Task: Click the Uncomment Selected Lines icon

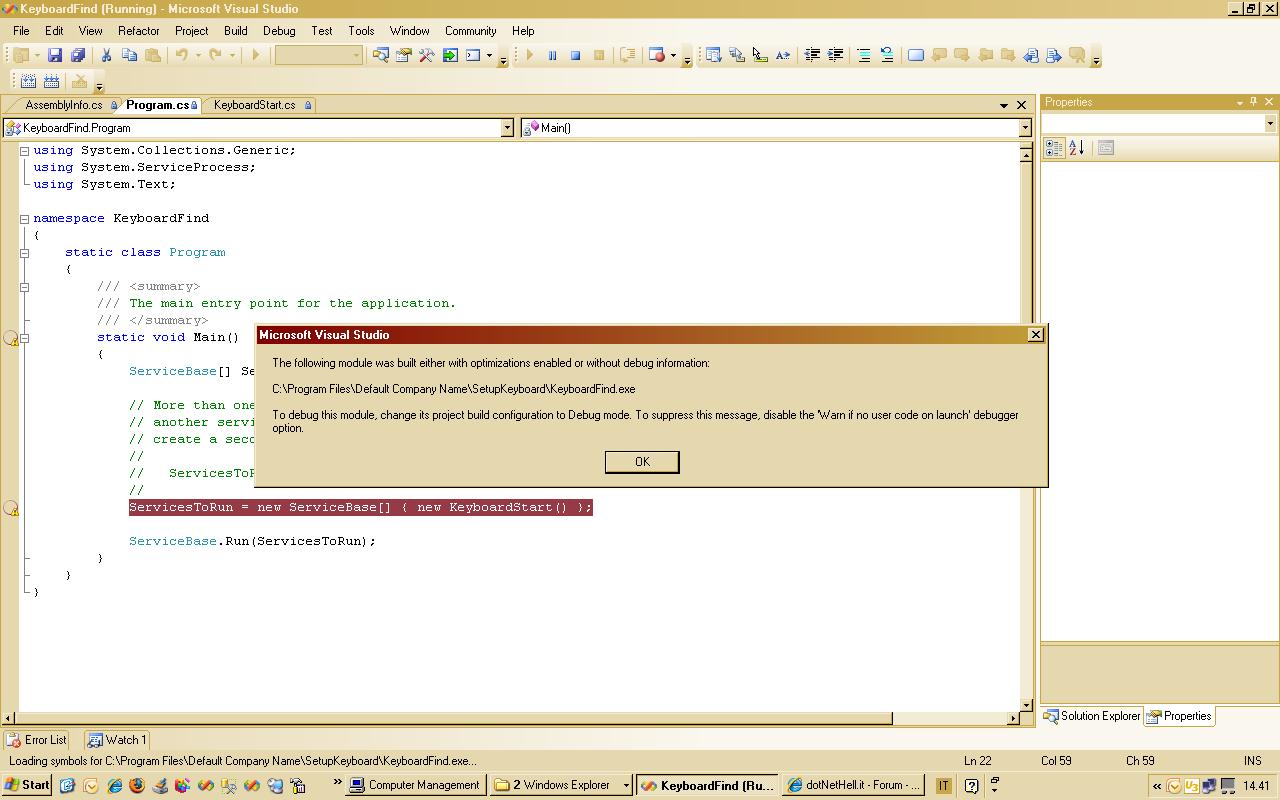Action: [x=887, y=55]
